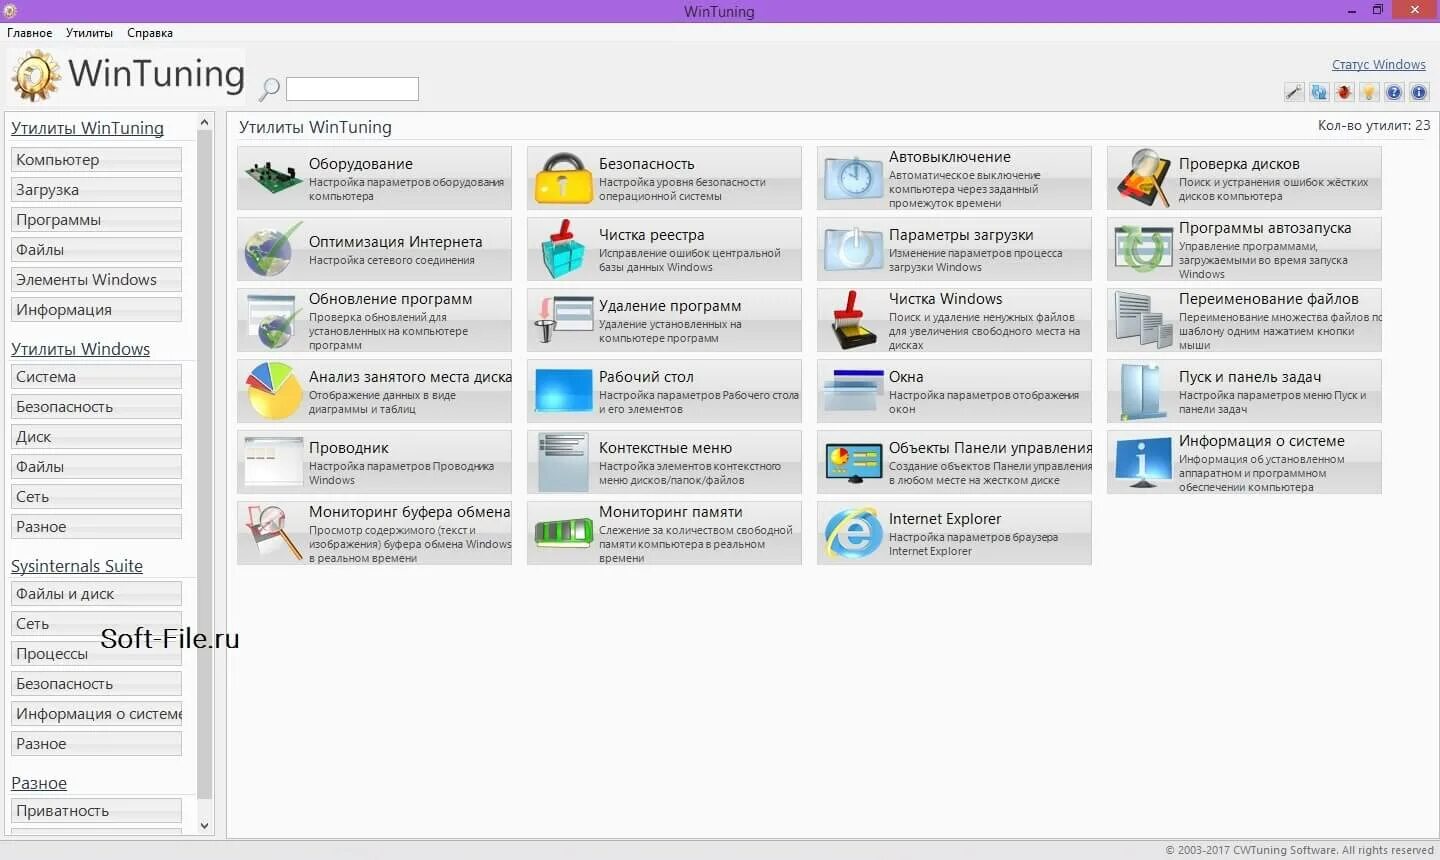Select Диск in the sidebar
The height and width of the screenshot is (860, 1440).
[96, 437]
